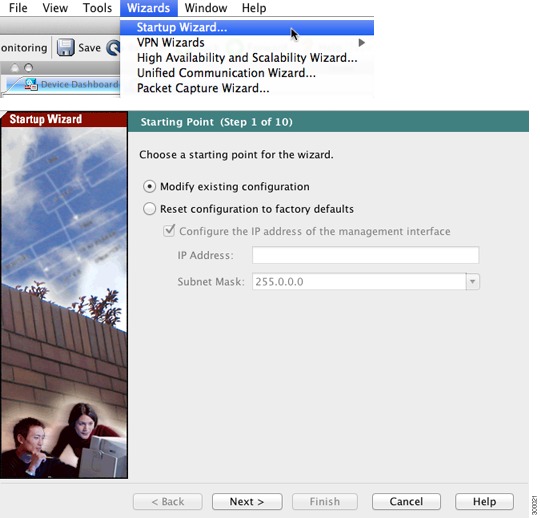Viewport: 540px width, 518px height.
Task: Click the Help button in wizard
Action: tap(484, 501)
